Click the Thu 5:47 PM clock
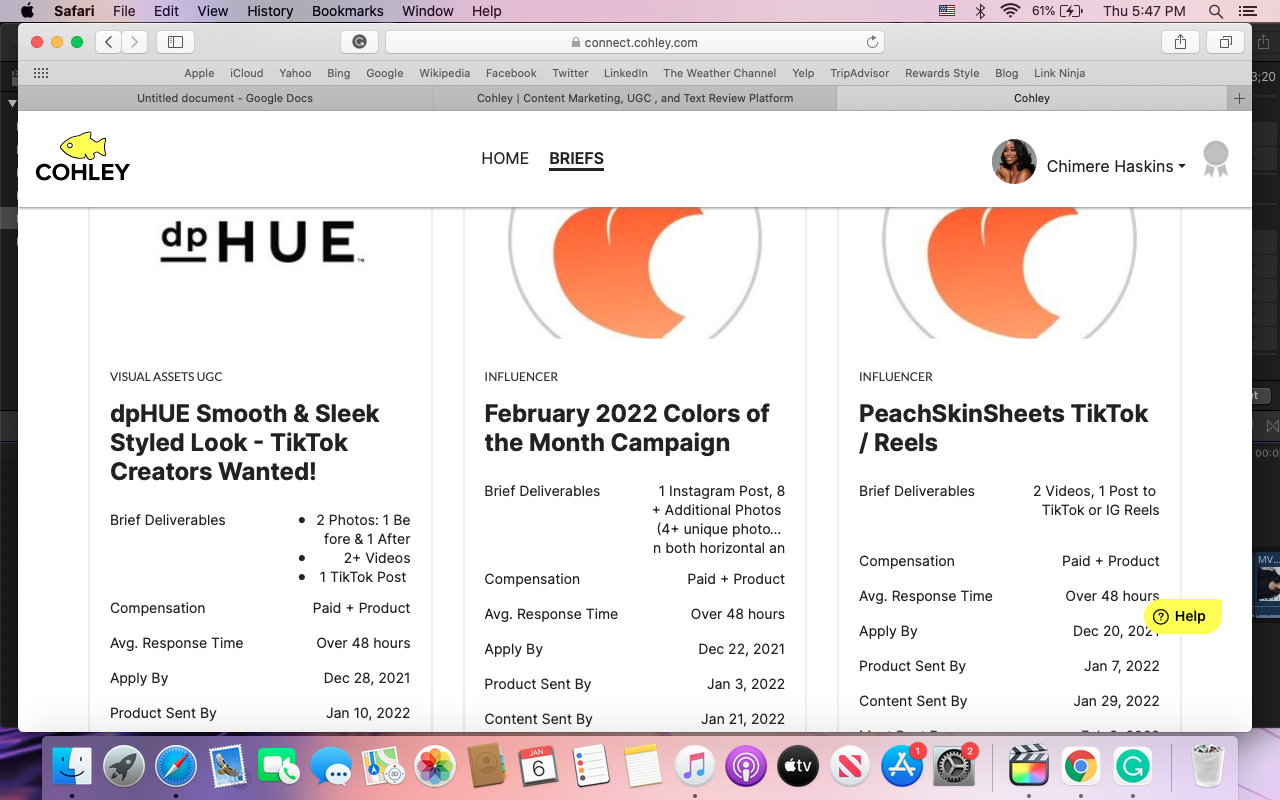The image size is (1280, 800). point(1144,11)
